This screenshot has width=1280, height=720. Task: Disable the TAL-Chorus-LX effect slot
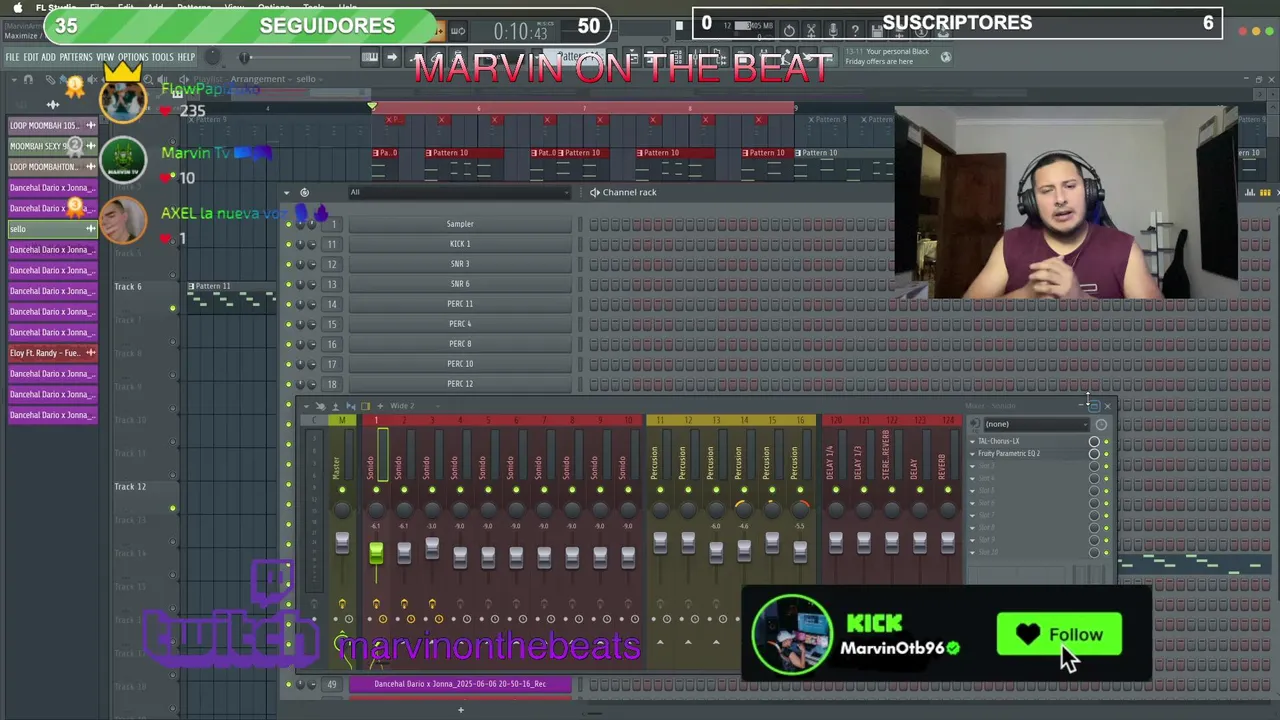click(x=1106, y=441)
